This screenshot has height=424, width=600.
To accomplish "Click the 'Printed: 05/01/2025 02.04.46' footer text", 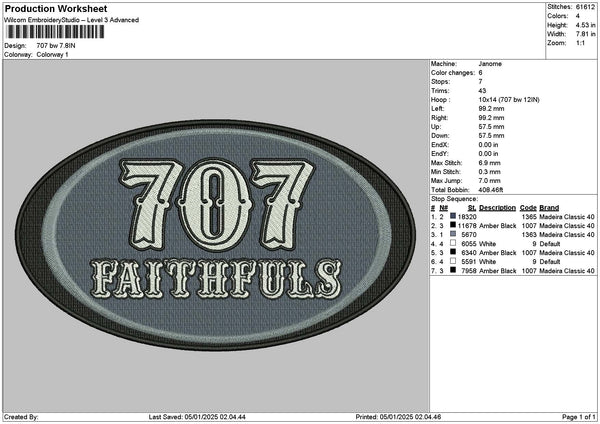I will pyautogui.click(x=398, y=417).
